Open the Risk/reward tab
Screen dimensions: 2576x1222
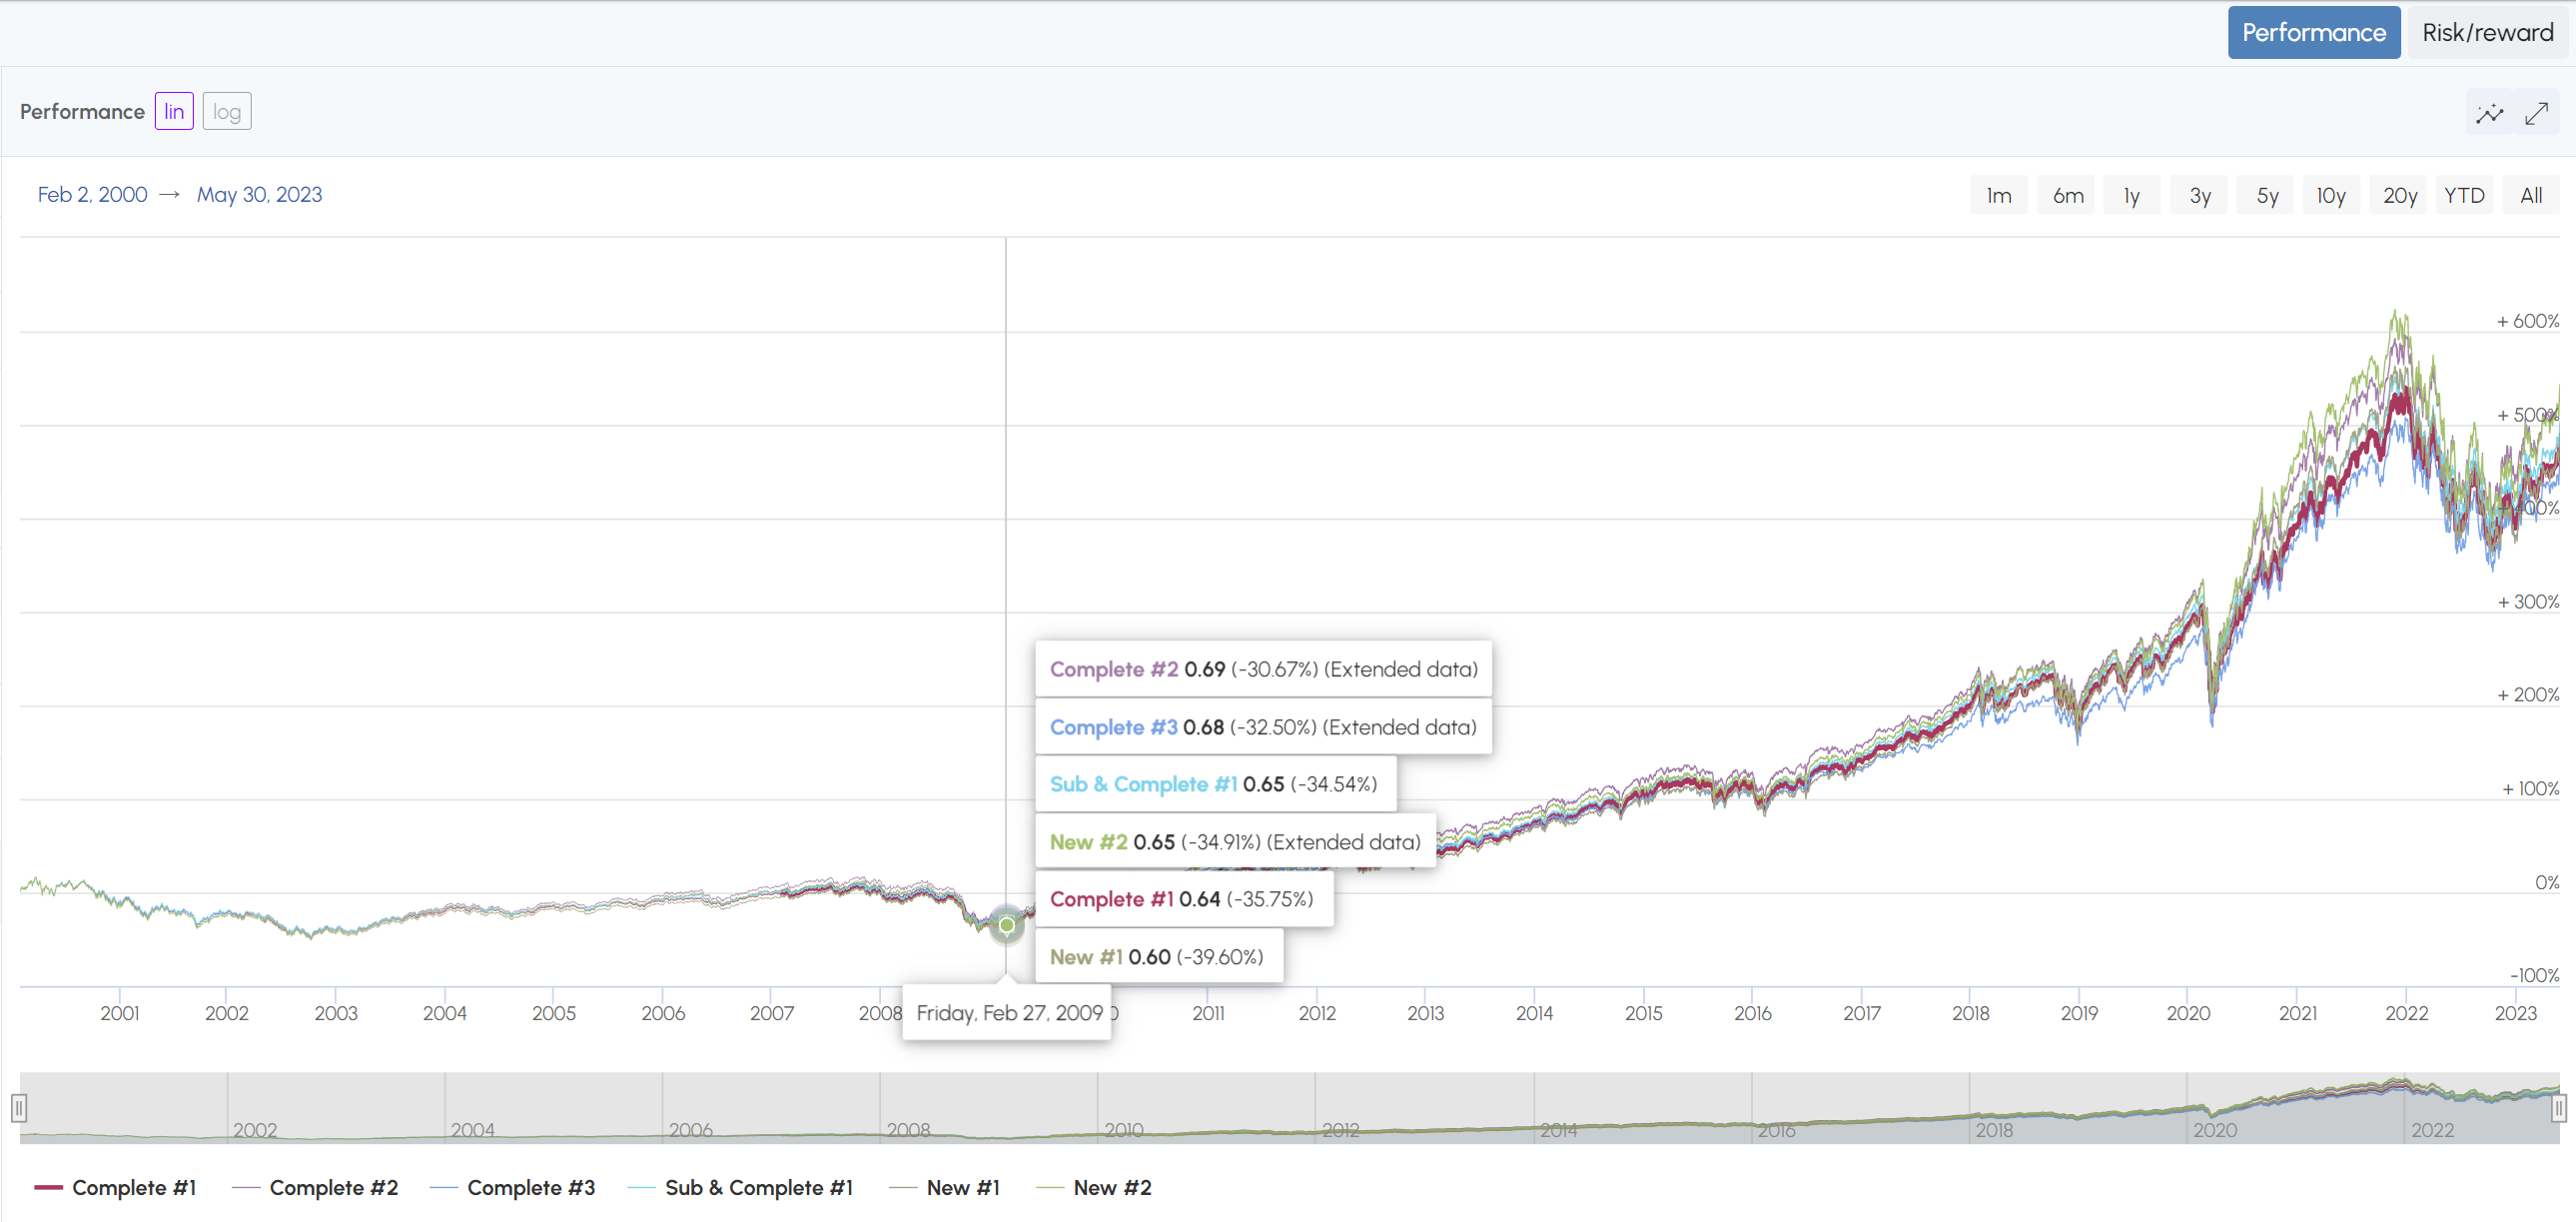click(2487, 33)
